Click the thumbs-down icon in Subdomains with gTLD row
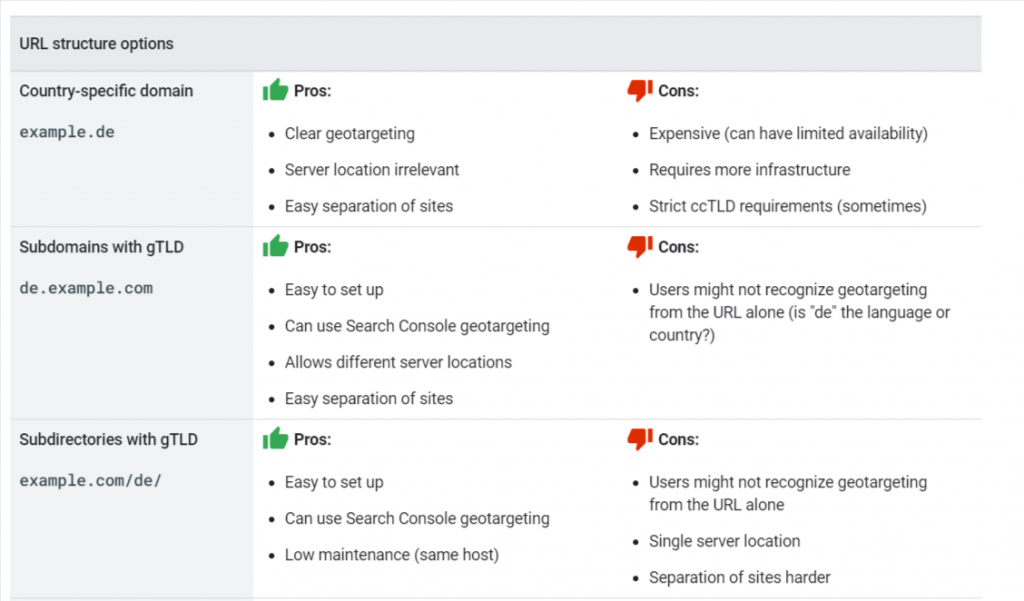 tap(639, 246)
